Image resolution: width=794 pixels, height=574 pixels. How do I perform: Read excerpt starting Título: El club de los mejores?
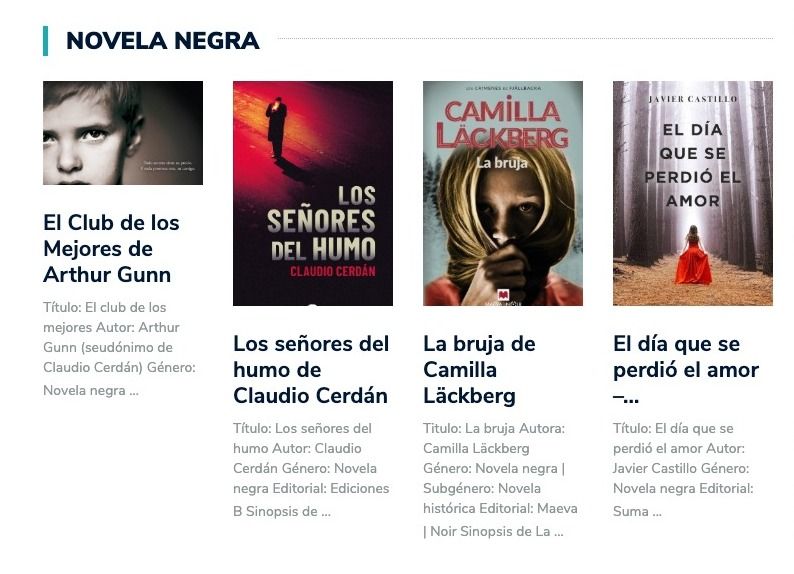120,348
